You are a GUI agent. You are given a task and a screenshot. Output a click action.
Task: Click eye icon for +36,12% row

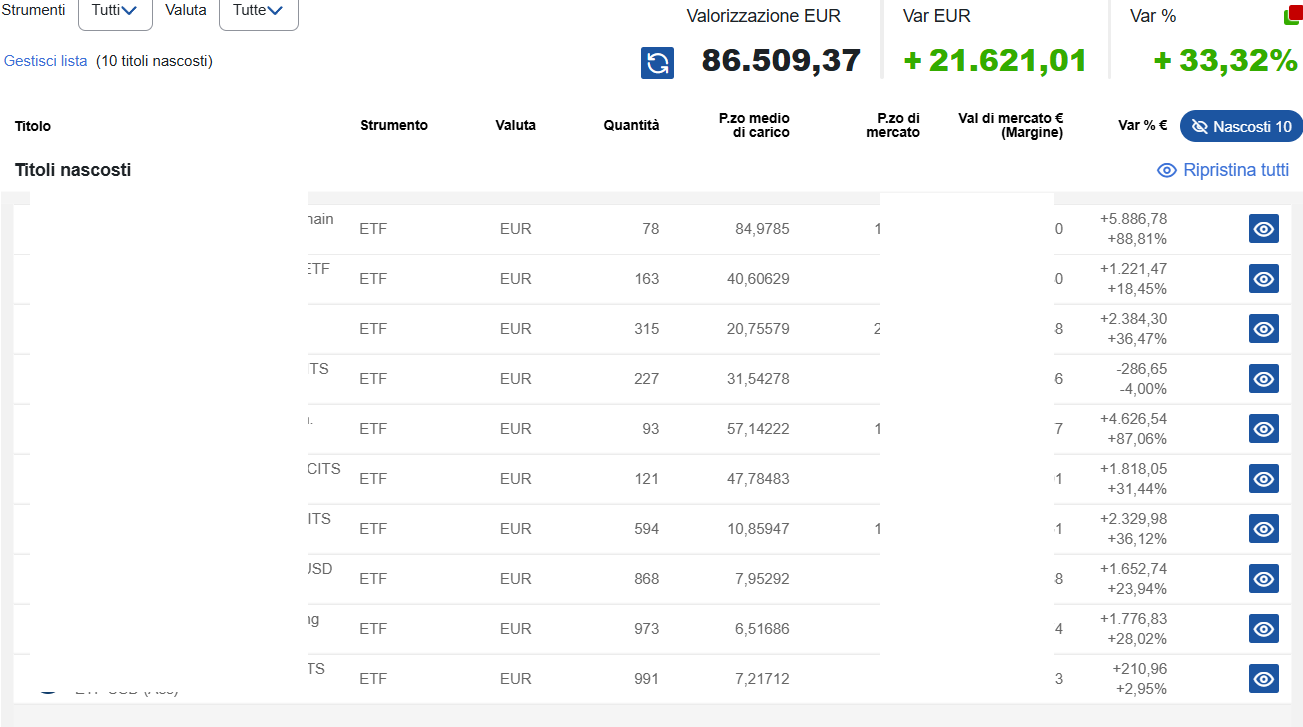(1263, 529)
